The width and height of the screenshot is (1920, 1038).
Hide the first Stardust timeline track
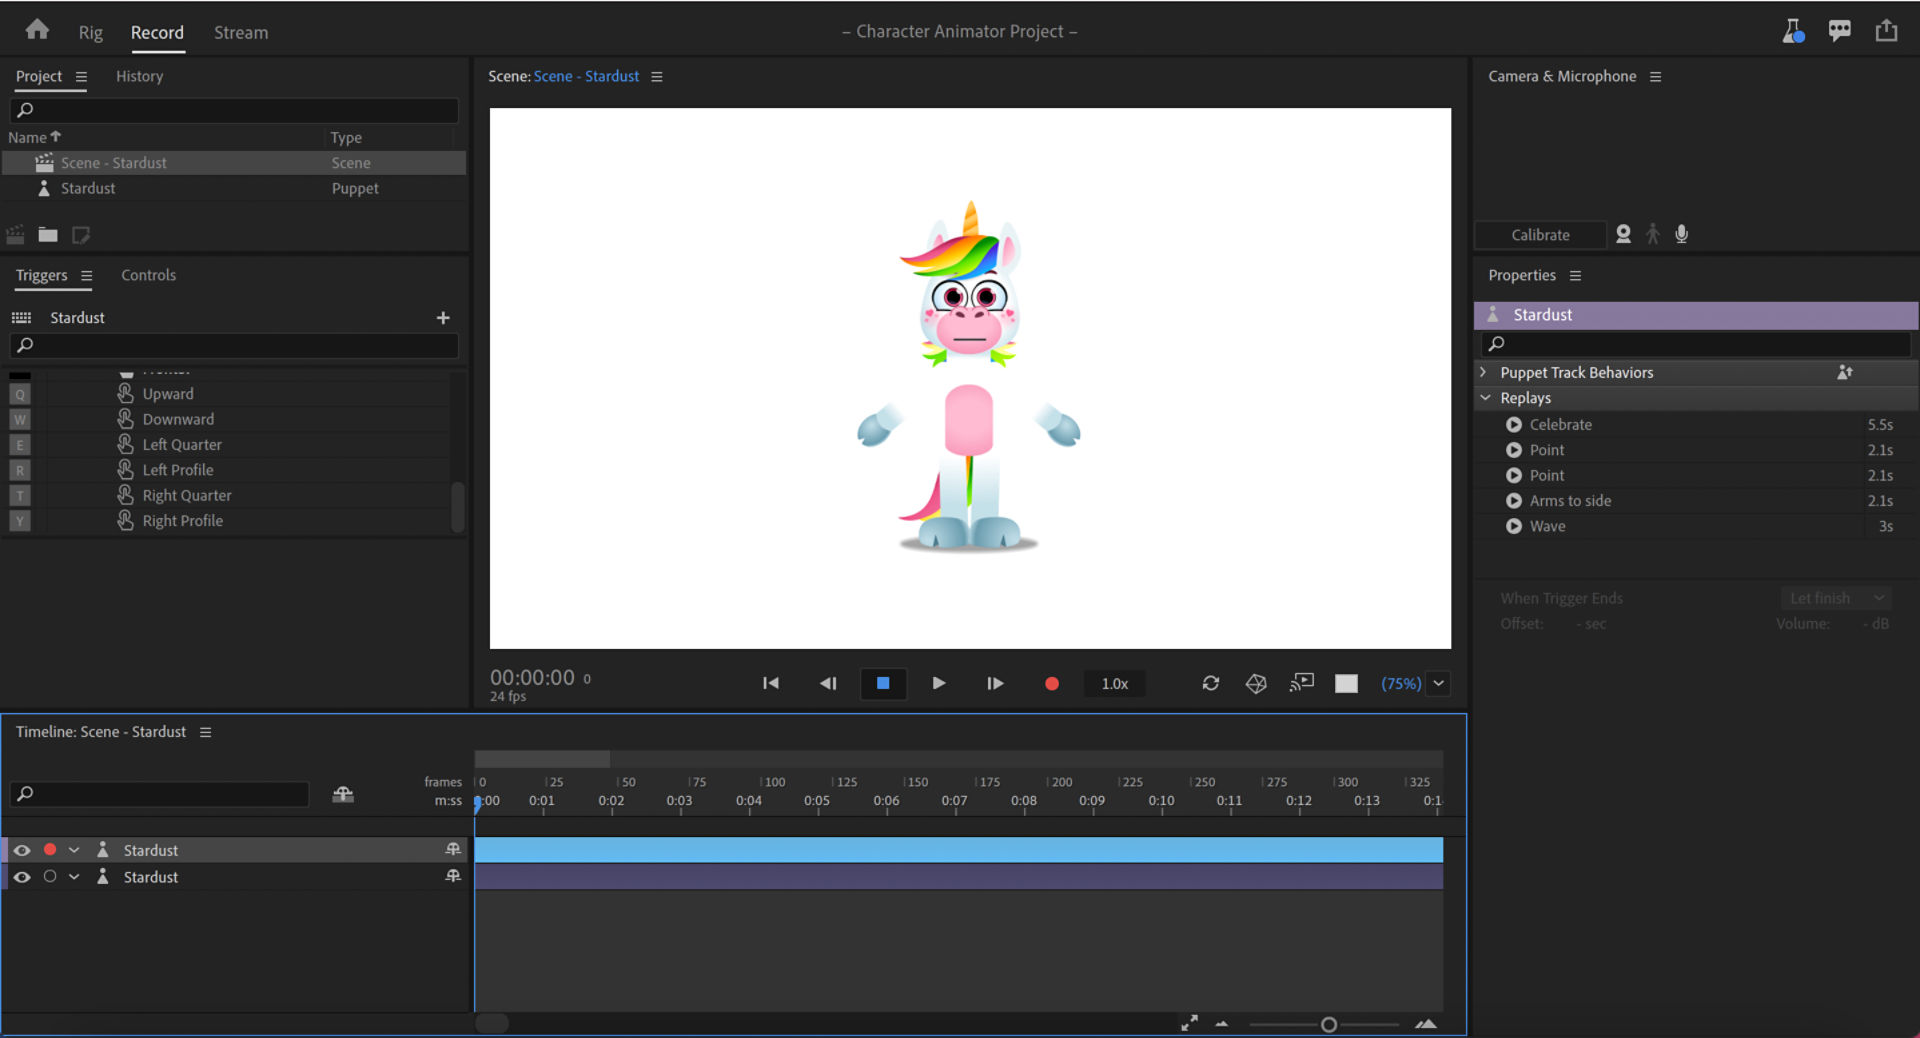pos(22,851)
